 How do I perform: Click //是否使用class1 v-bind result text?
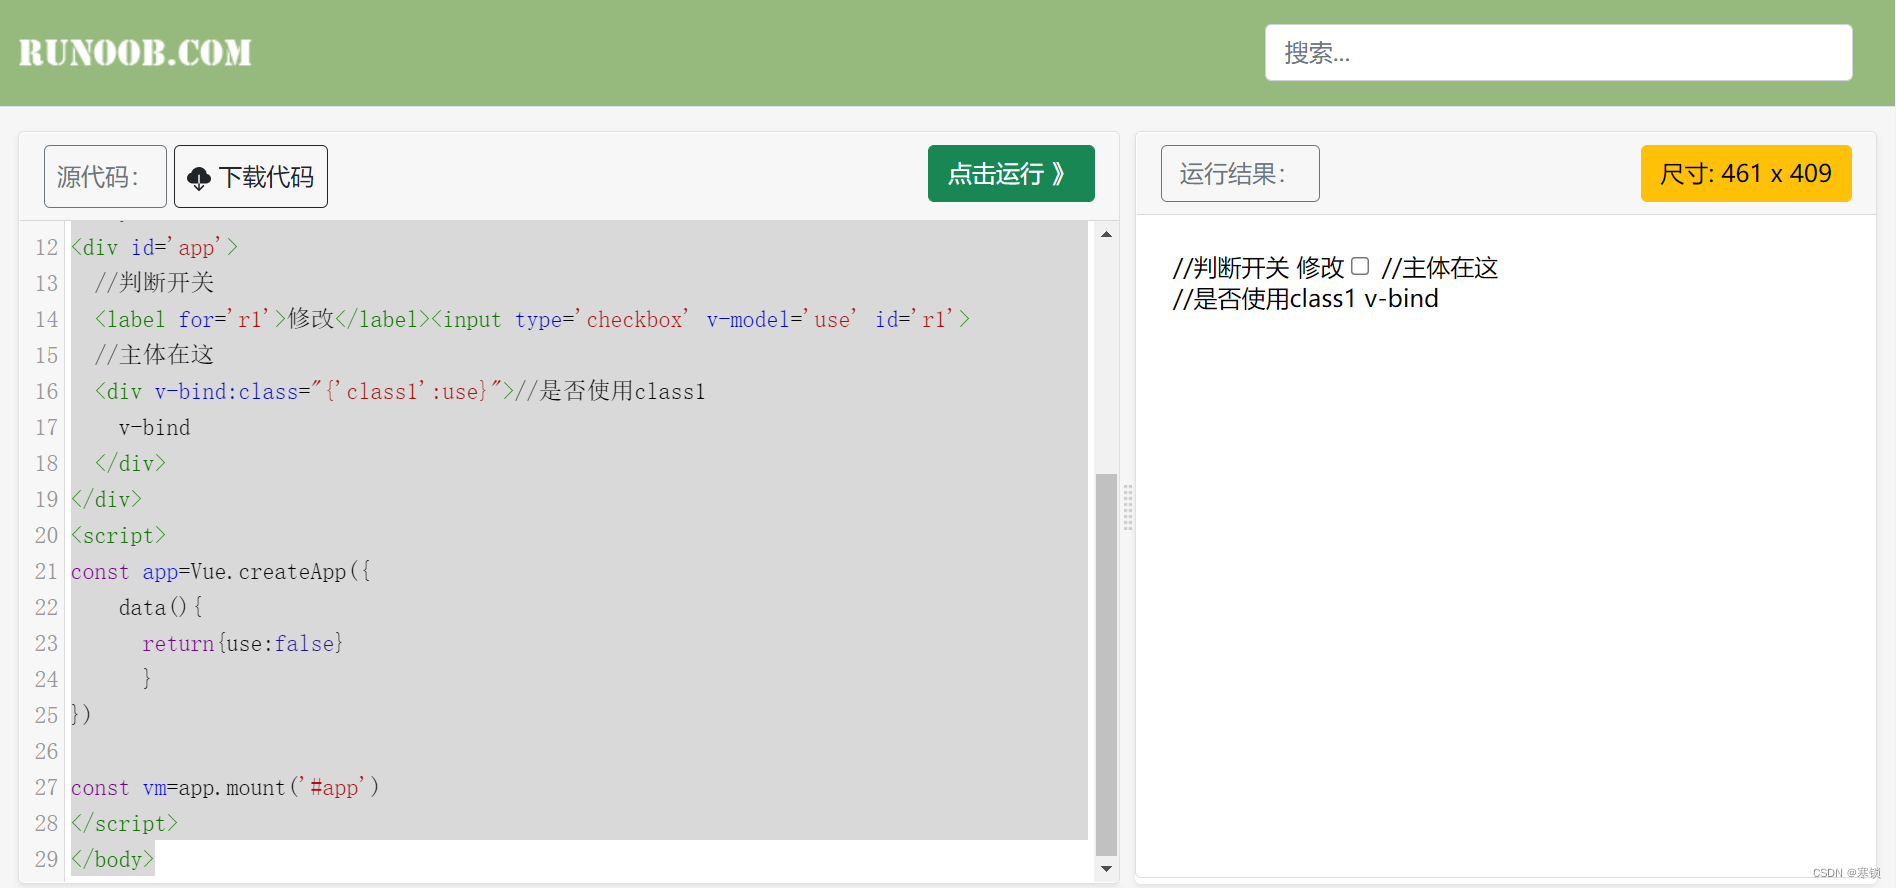pos(1306,299)
